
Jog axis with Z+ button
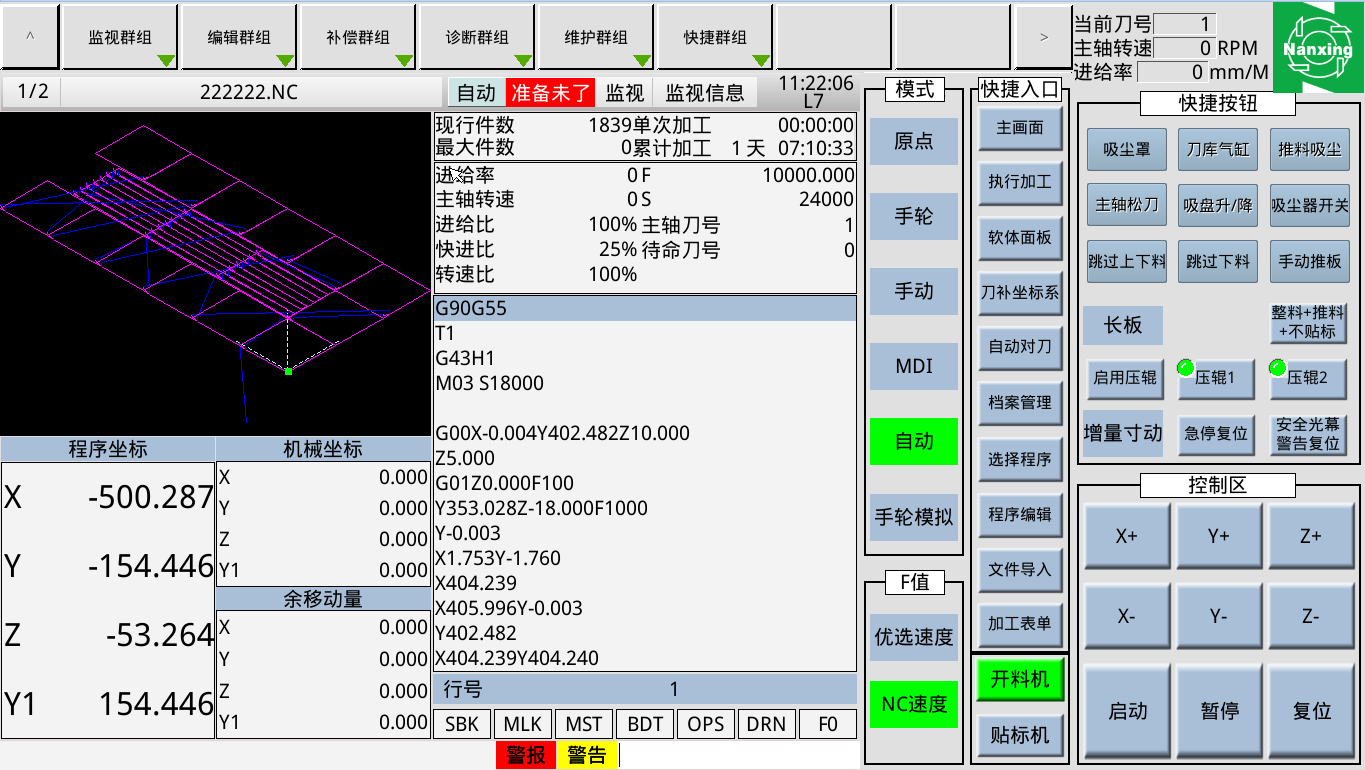tap(1311, 536)
